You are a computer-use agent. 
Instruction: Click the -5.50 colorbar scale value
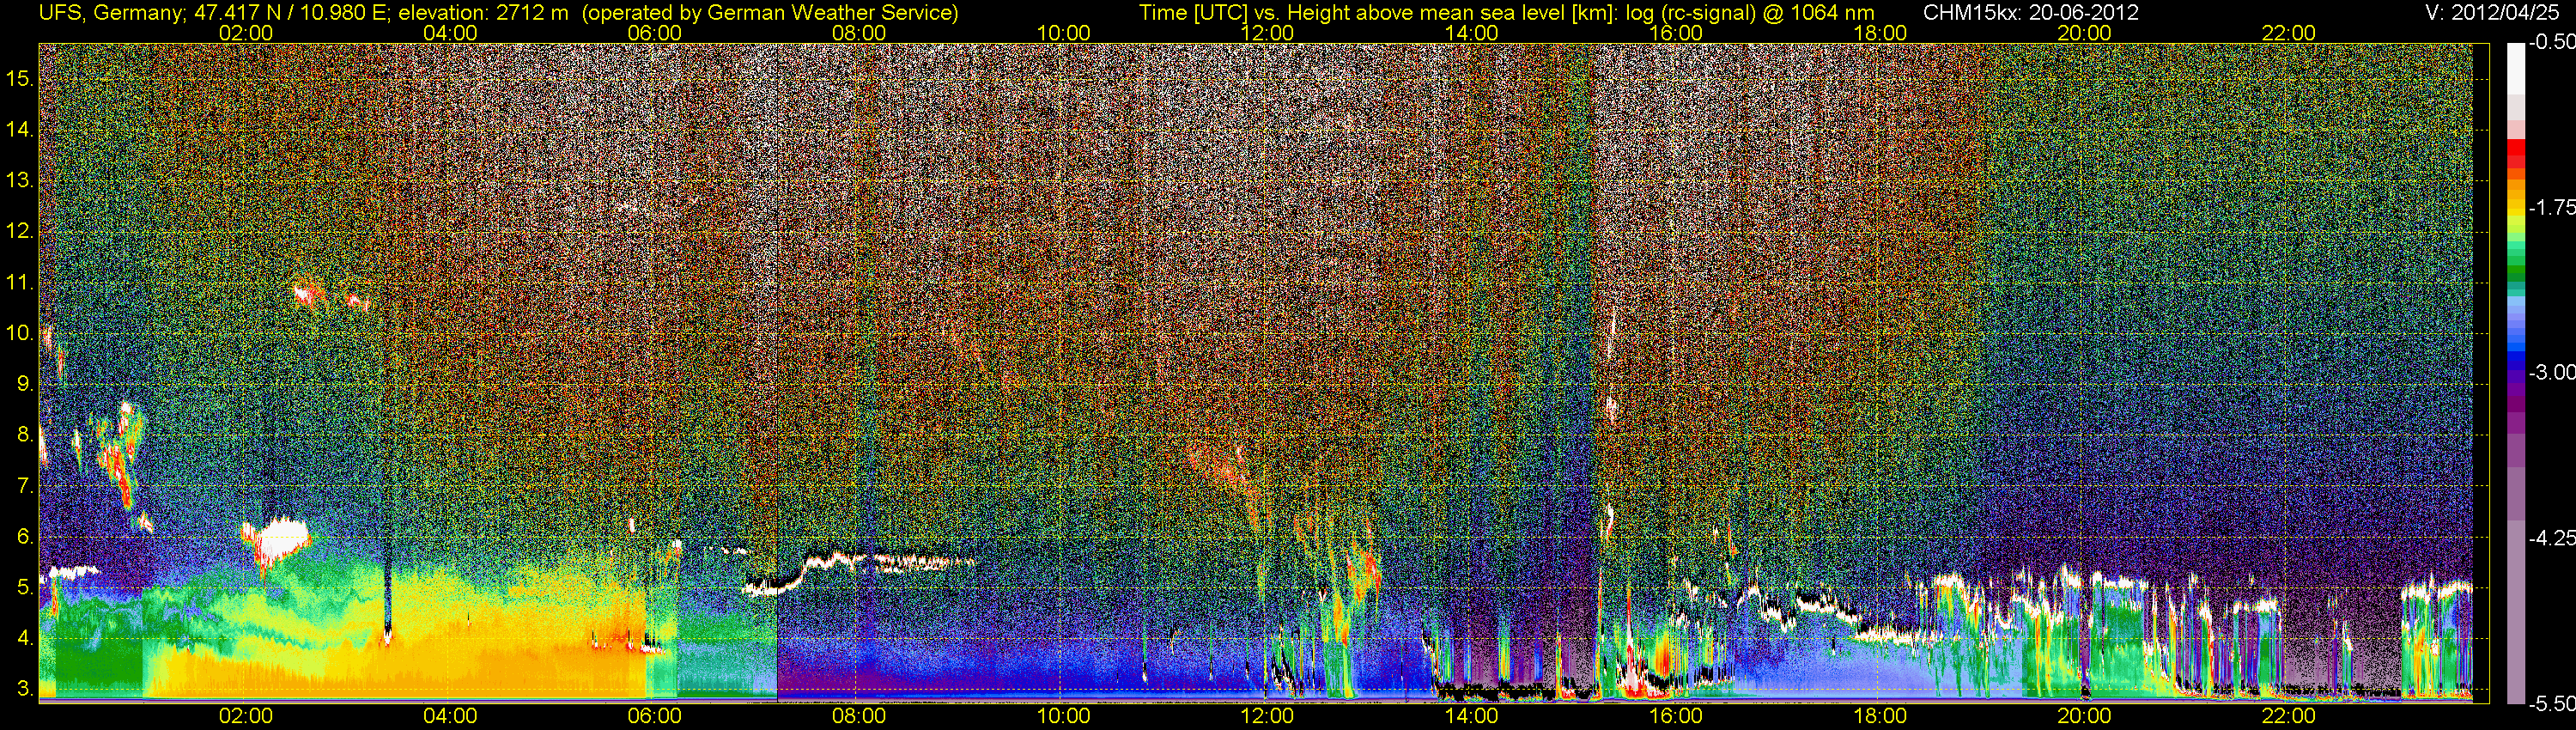click(x=2551, y=704)
